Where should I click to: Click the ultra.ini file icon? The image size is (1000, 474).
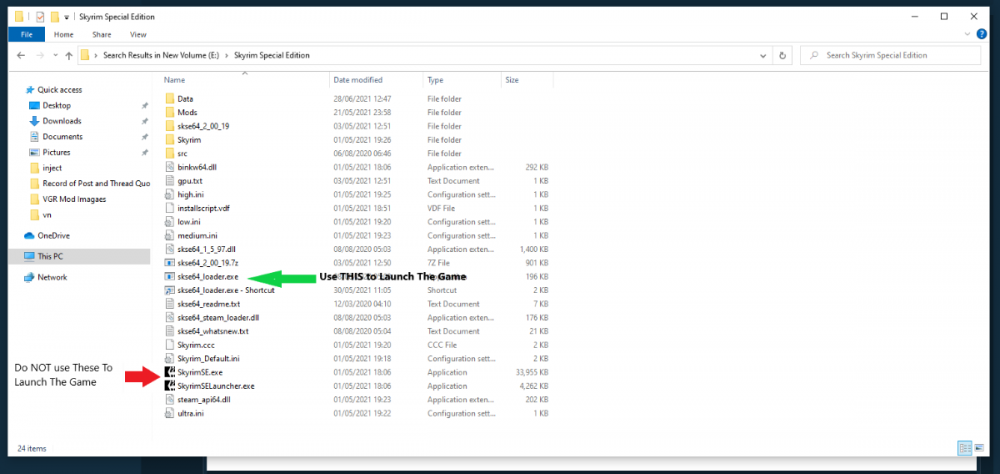click(x=169, y=413)
